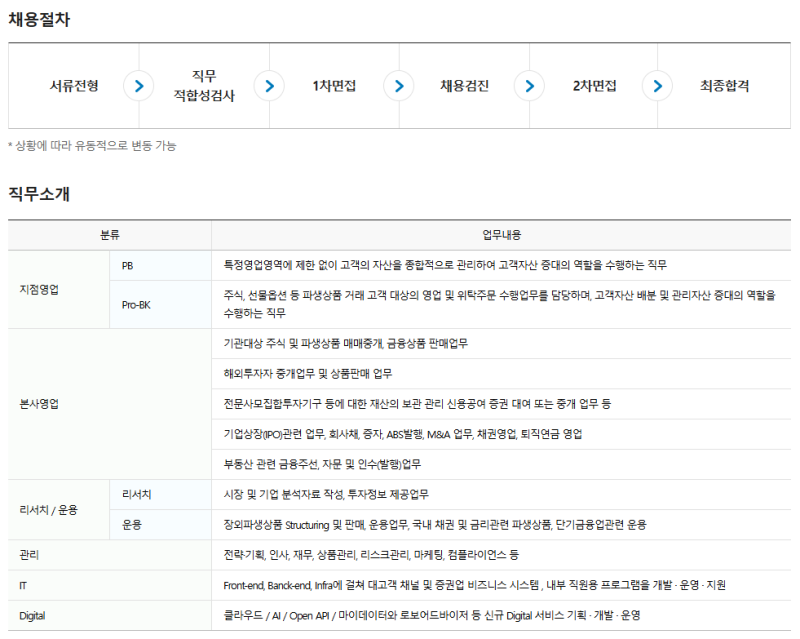The image size is (800, 639).
Task: Click the 채용절차 section heading
Action: pos(38,19)
